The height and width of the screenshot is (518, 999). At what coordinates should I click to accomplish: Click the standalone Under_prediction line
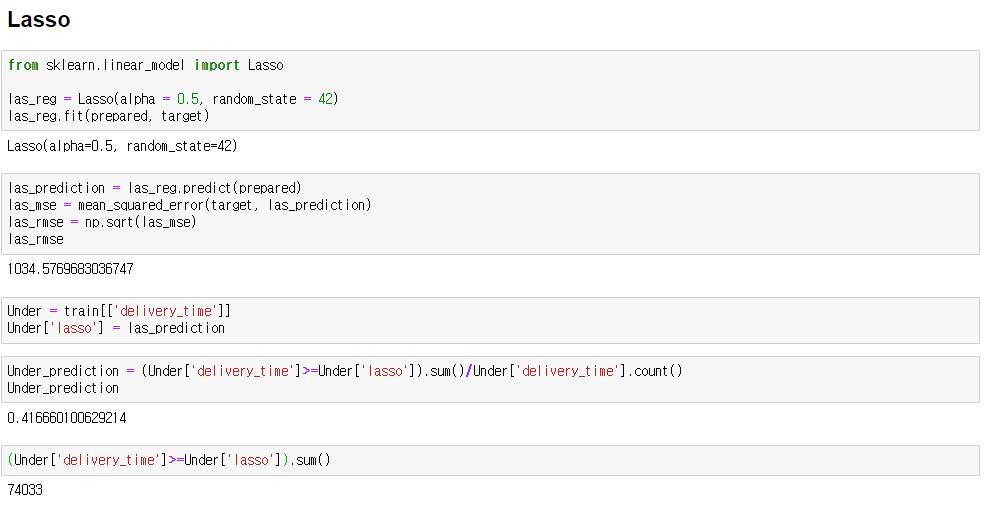click(x=63, y=388)
